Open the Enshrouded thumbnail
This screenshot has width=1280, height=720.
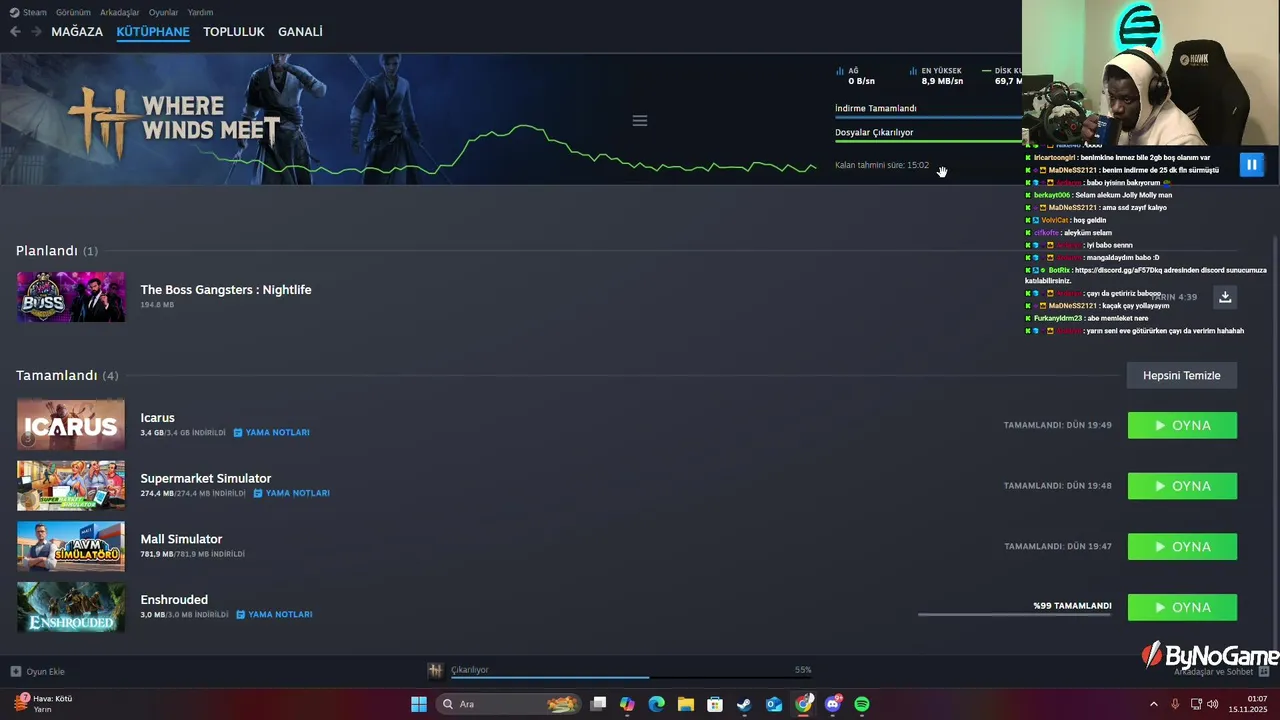click(x=71, y=608)
